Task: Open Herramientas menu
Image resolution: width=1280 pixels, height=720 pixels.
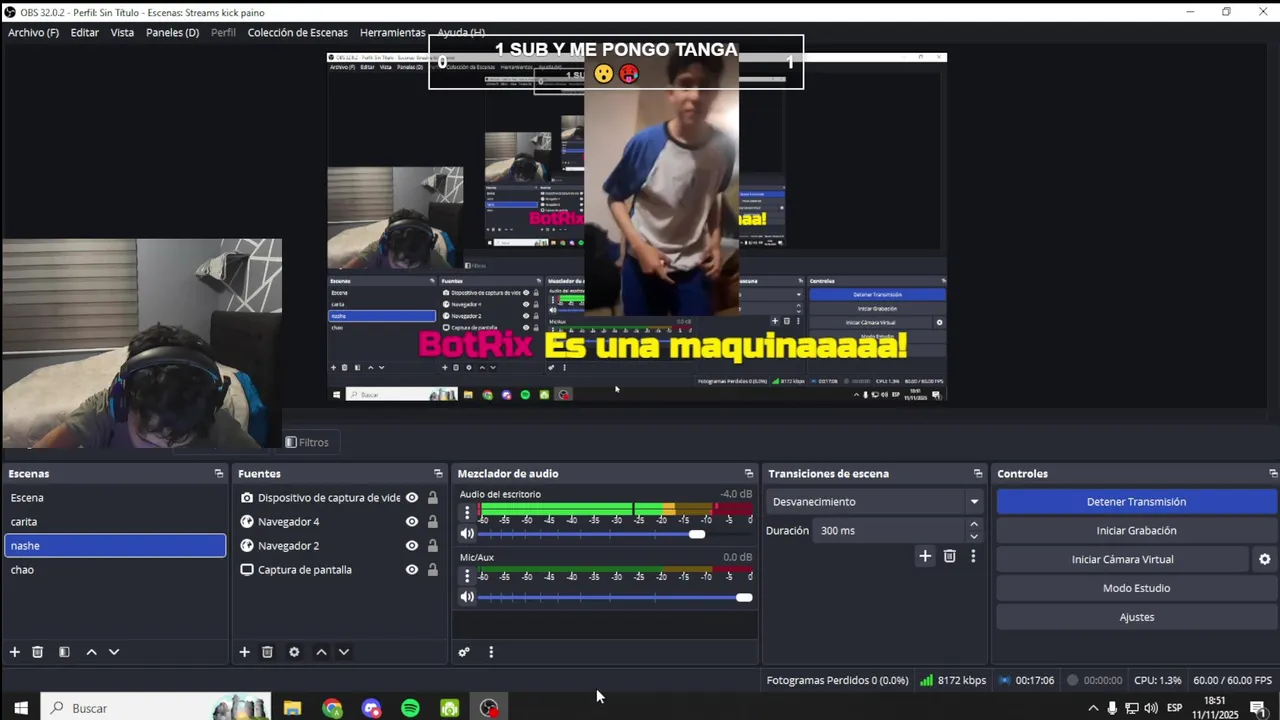Action: click(393, 33)
